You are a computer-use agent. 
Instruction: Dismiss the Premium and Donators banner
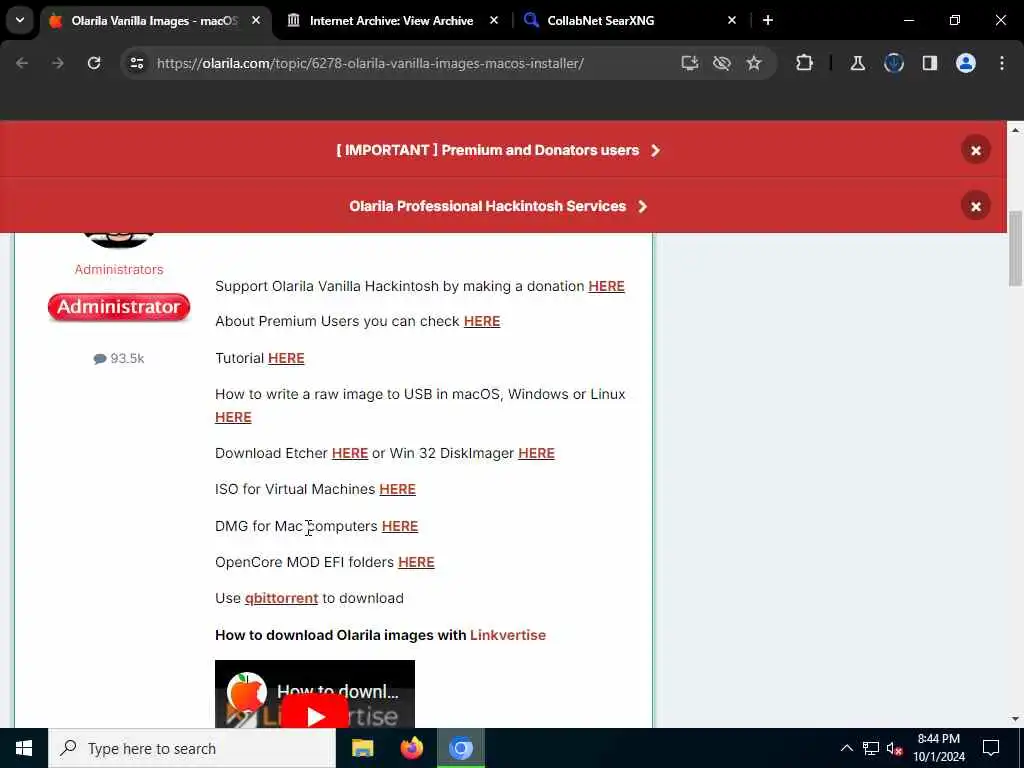[x=976, y=150]
